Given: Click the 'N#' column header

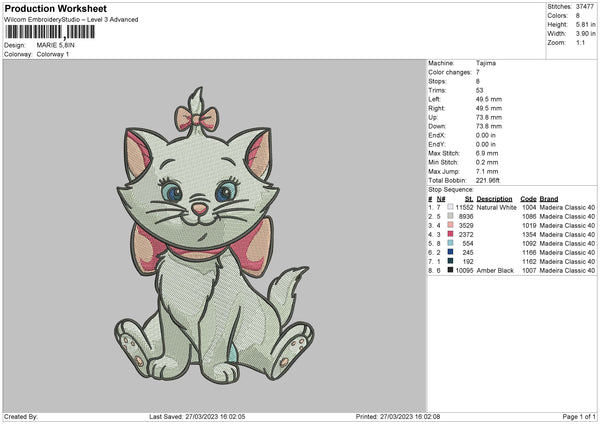Looking at the screenshot, I should [441, 199].
